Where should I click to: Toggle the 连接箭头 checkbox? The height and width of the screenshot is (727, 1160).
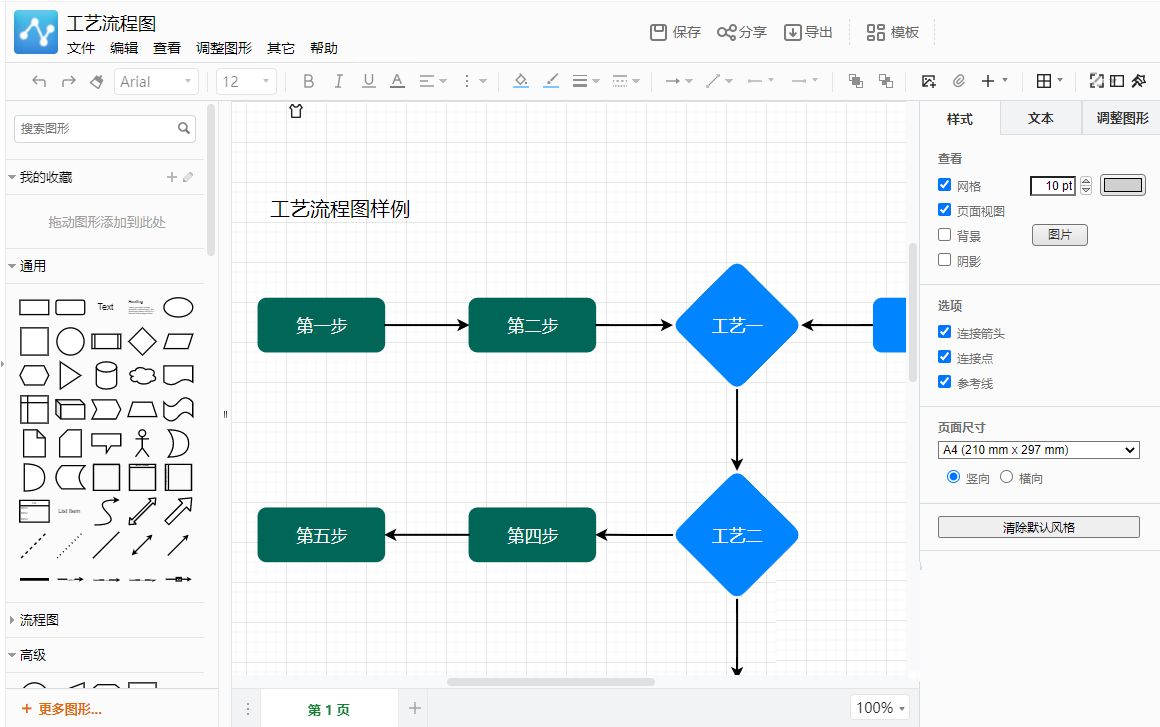click(x=945, y=332)
